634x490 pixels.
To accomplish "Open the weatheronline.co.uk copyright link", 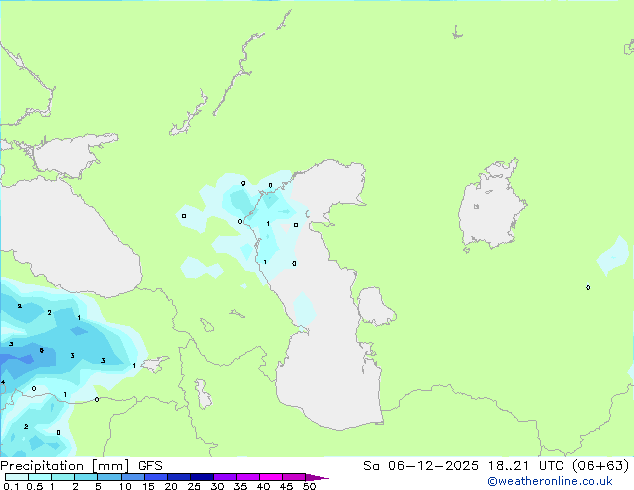I will [550, 481].
